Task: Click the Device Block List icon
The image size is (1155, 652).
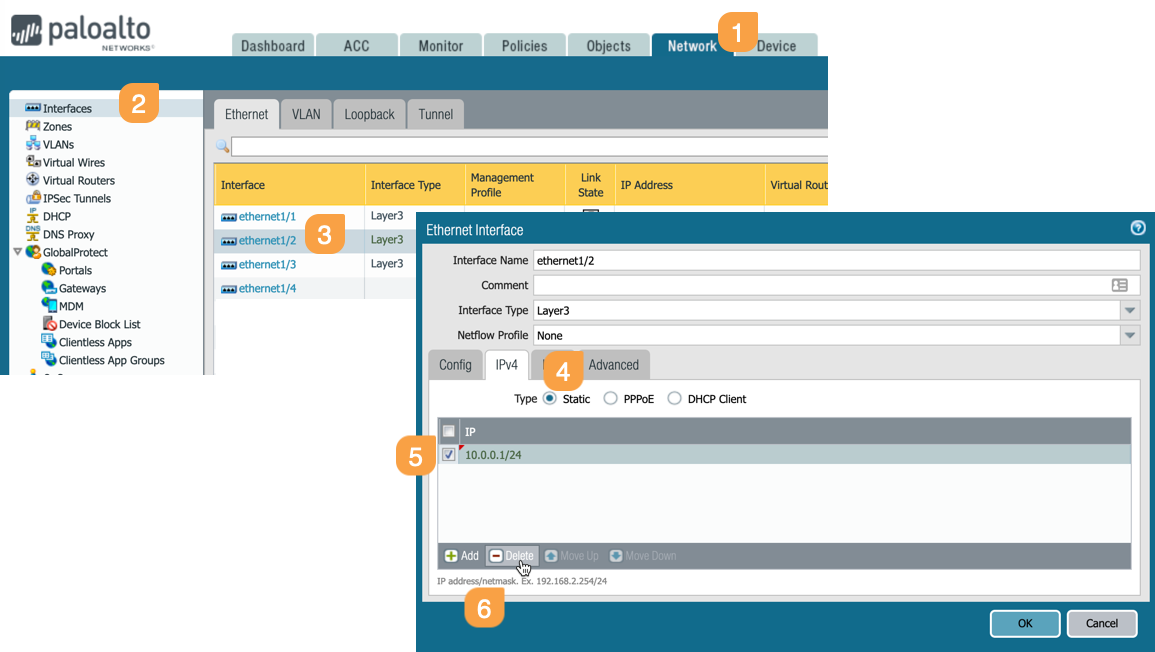Action: point(49,323)
